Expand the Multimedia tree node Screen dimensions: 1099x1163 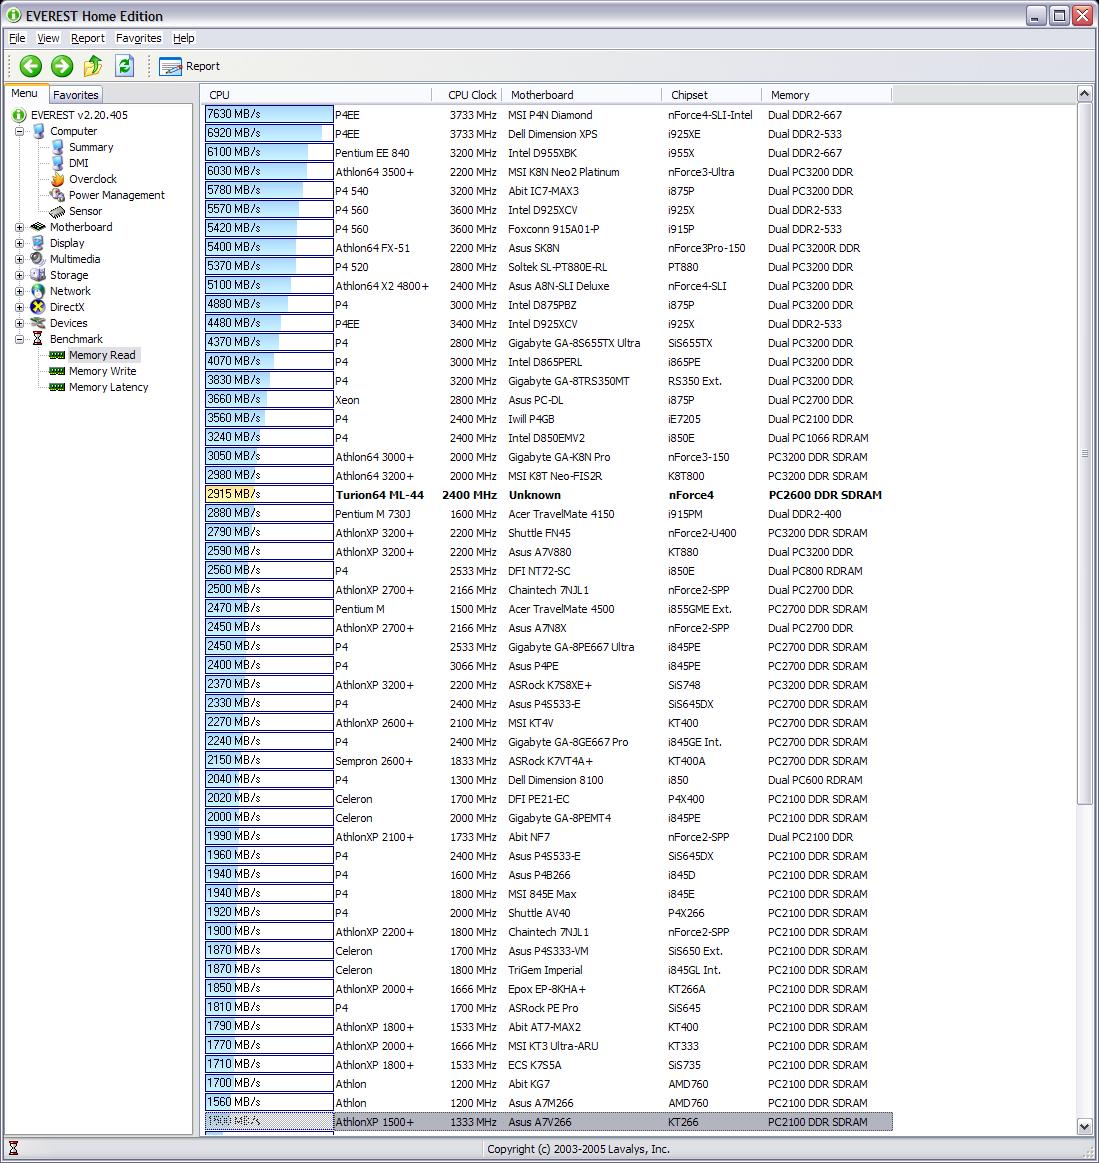pyautogui.click(x=19, y=259)
